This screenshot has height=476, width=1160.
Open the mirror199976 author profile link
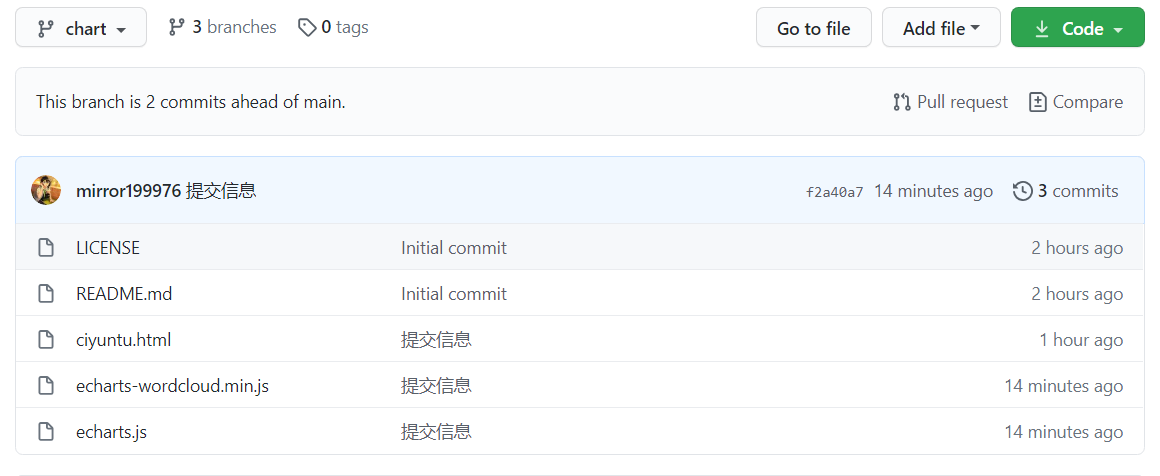click(x=128, y=191)
